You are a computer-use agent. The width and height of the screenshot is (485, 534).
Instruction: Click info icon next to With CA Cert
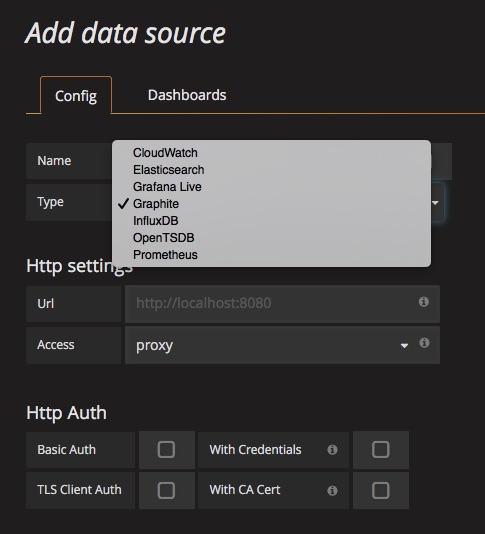click(x=332, y=490)
